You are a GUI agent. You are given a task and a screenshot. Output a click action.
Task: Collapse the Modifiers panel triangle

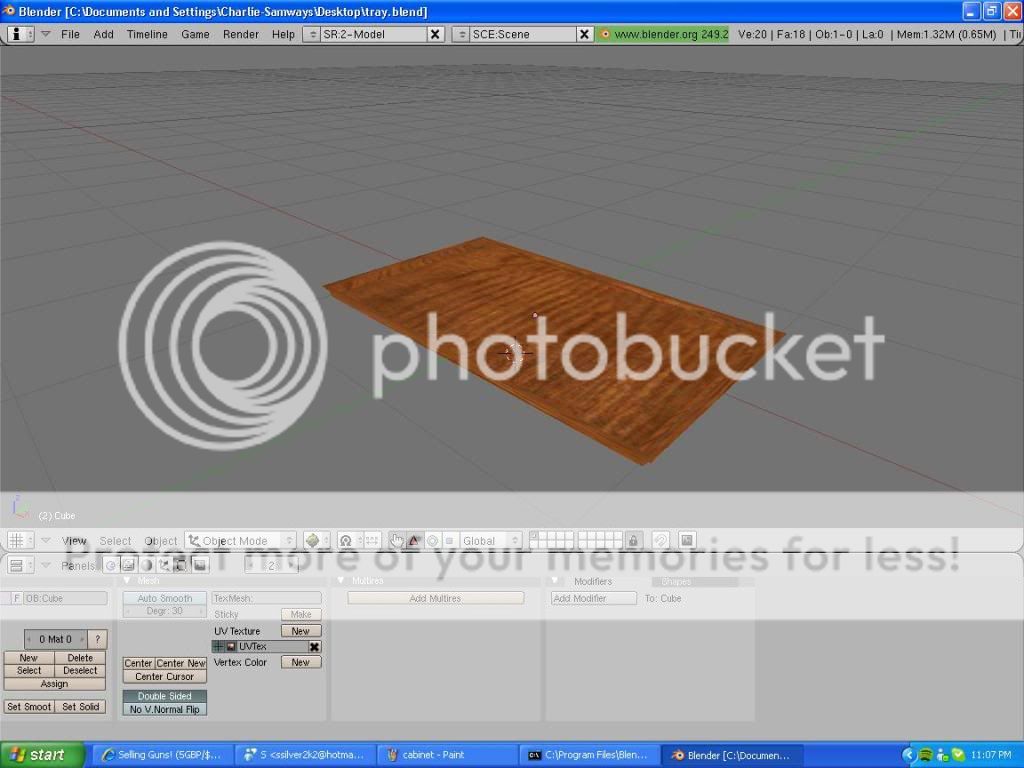pos(554,580)
